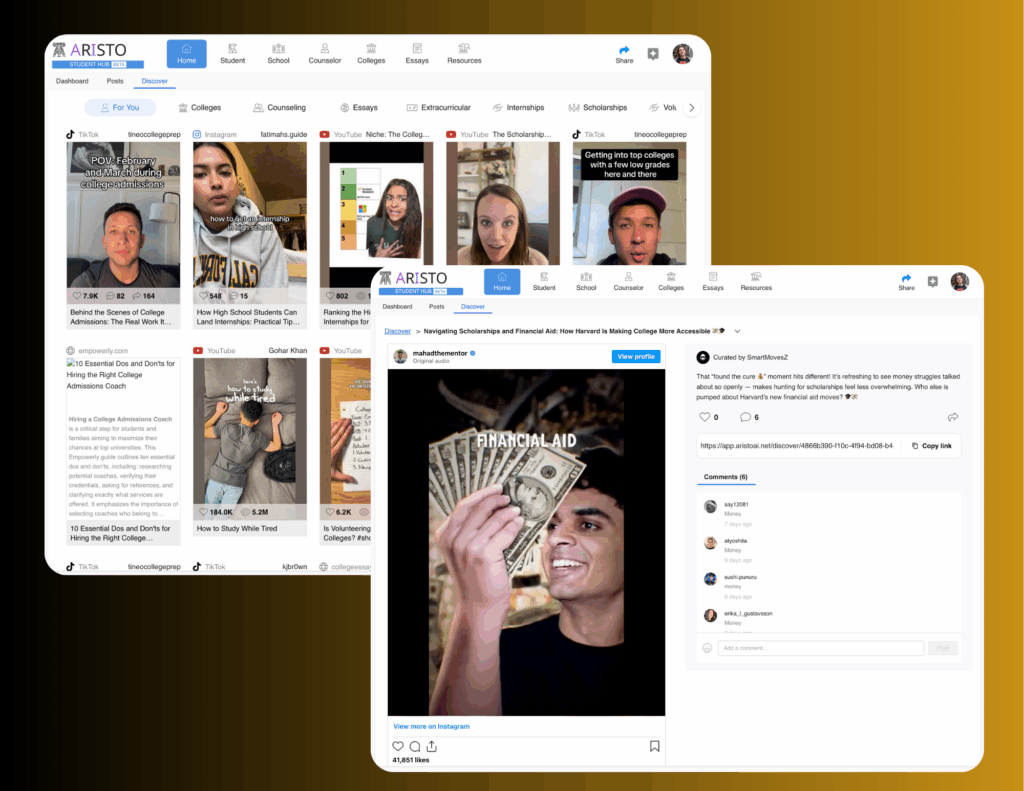Open Resources in the post detail window
Image resolution: width=1024 pixels, height=791 pixels.
click(x=756, y=282)
